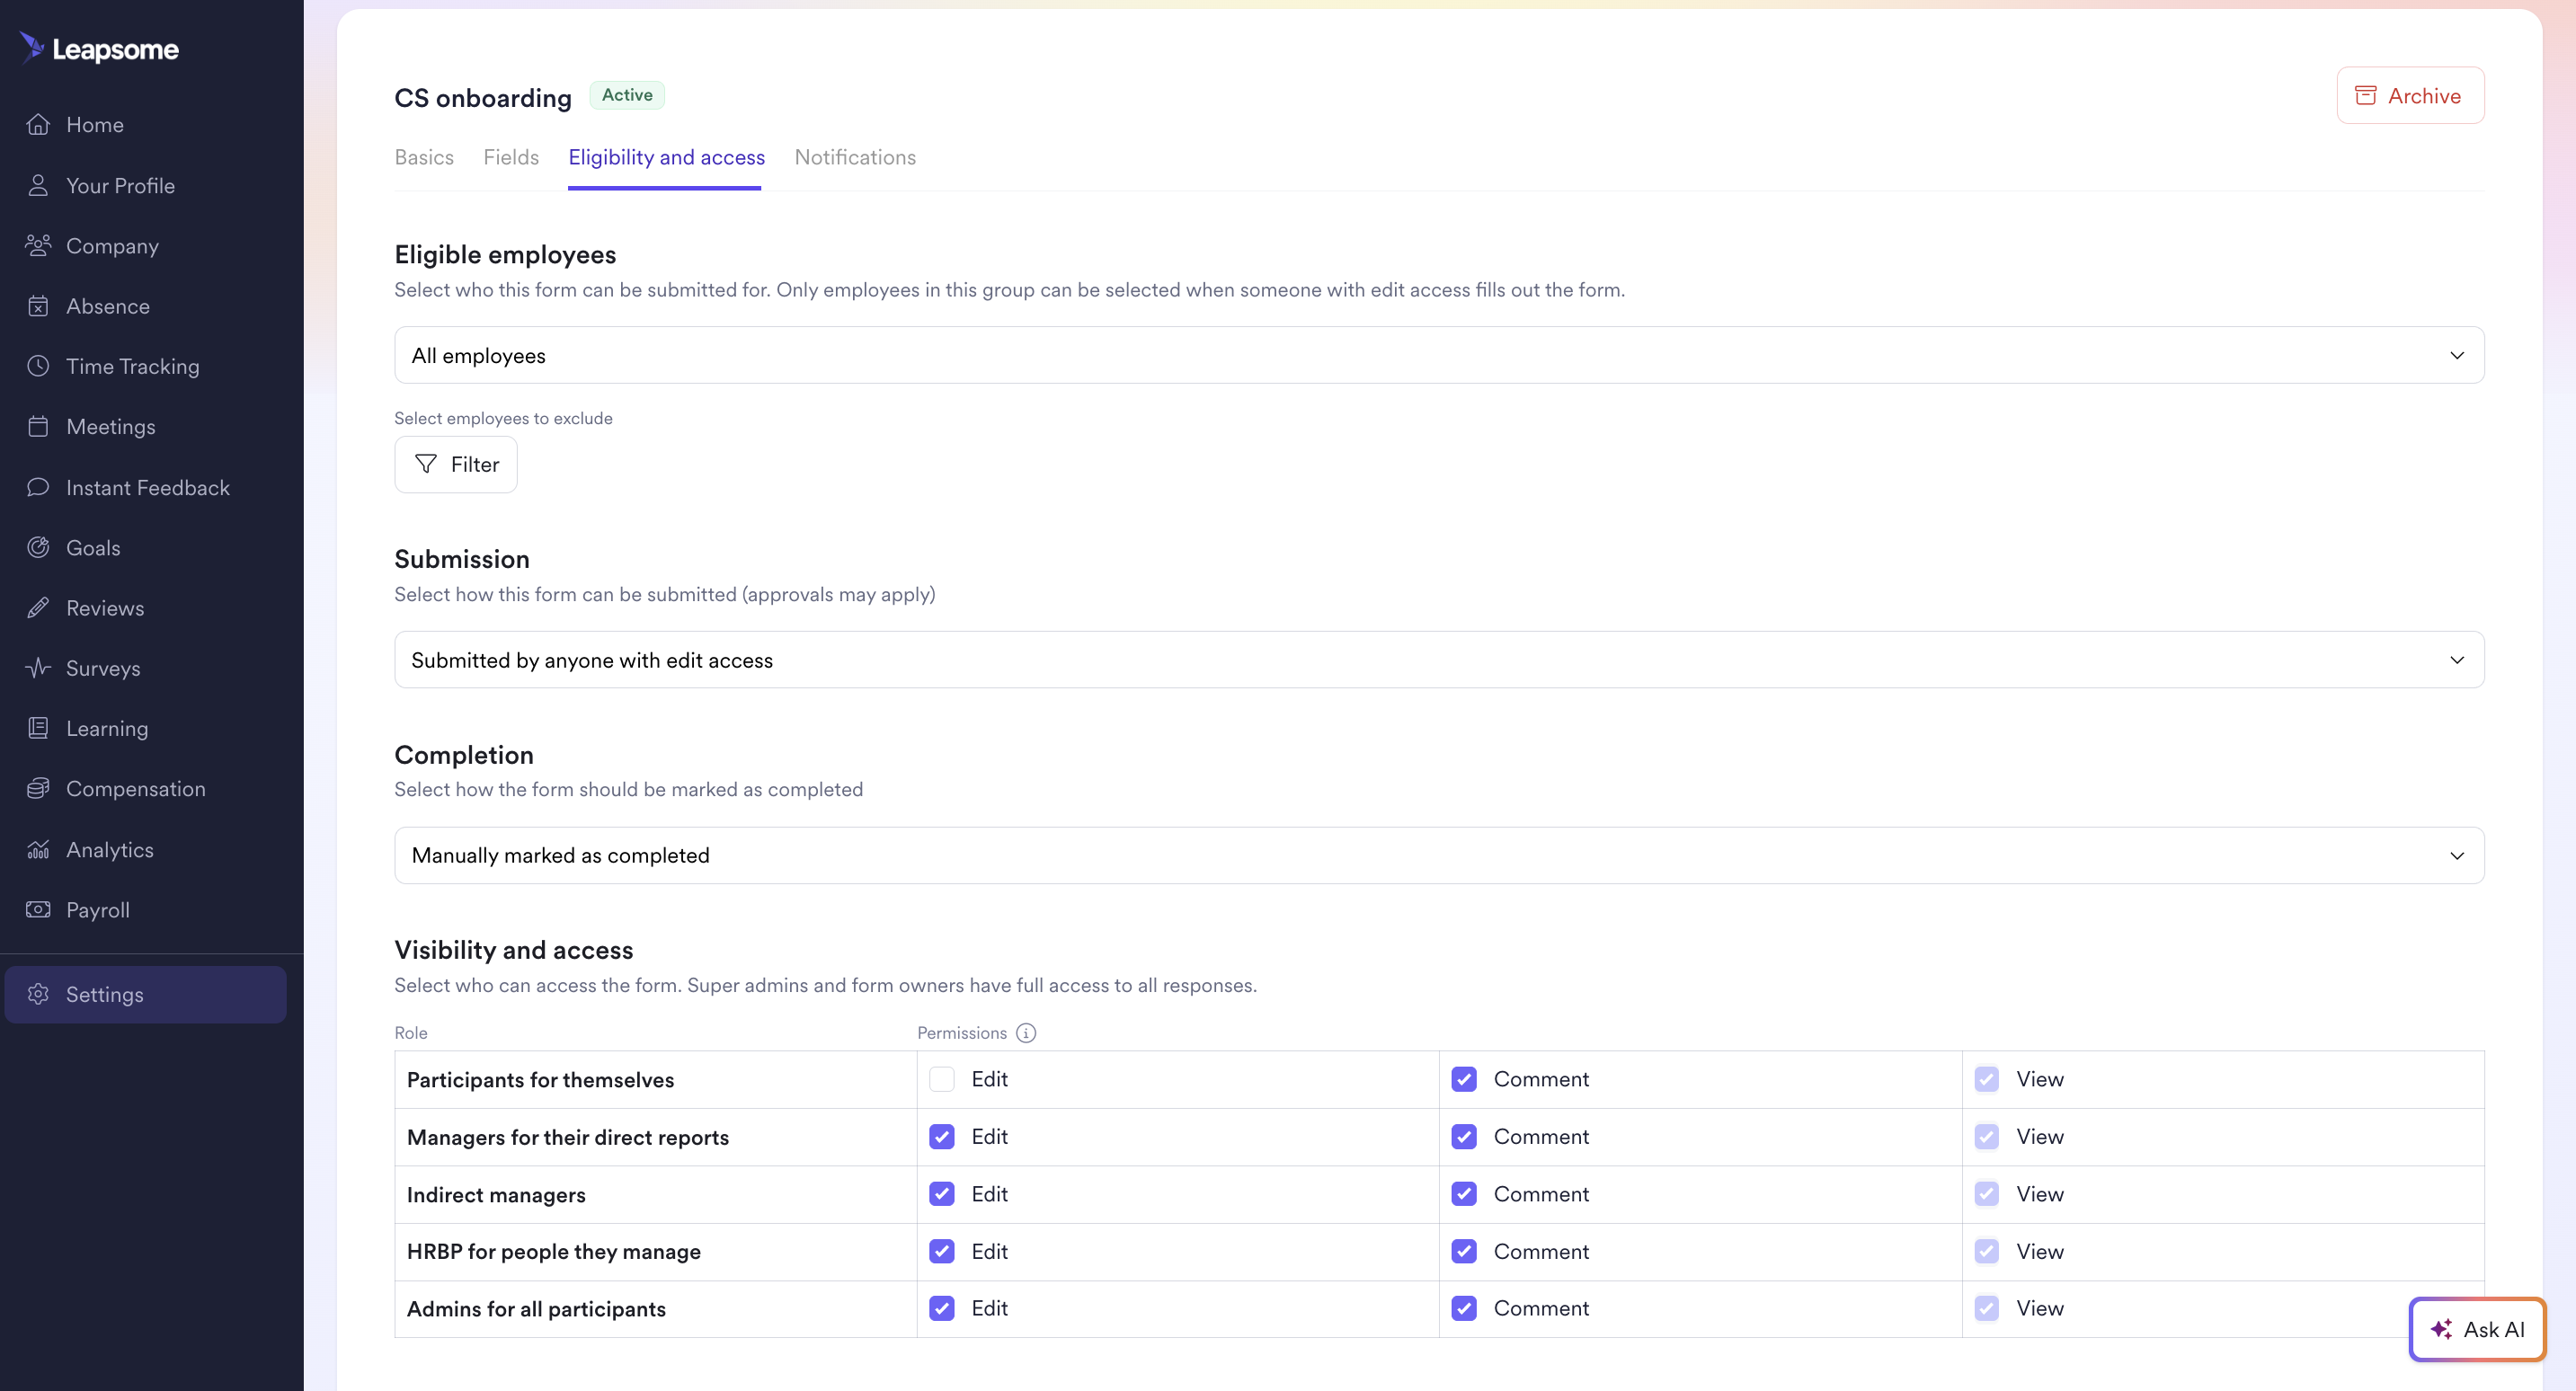Open Instant Feedback speech bubble icon

click(38, 487)
